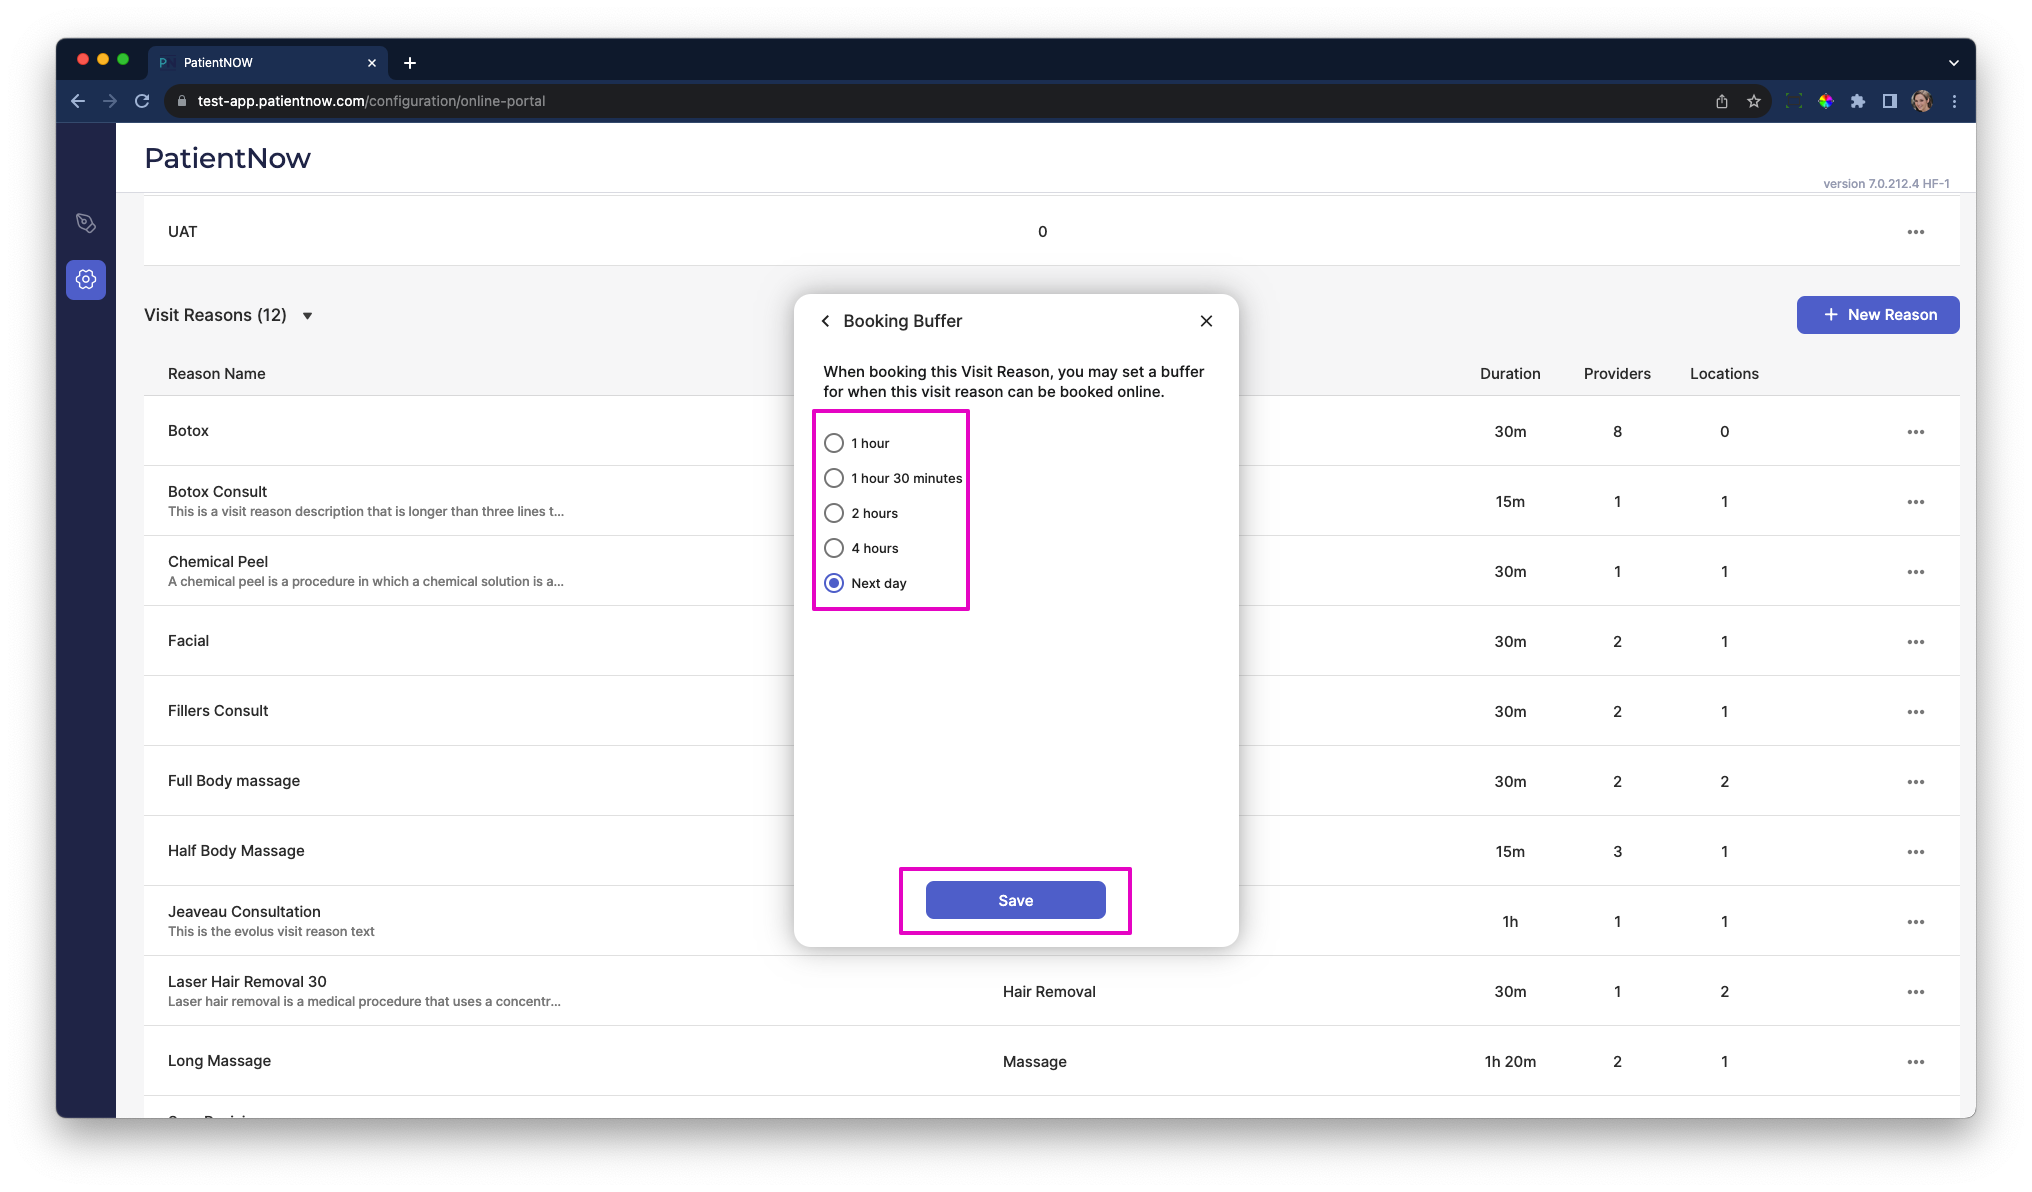Bookmark page with the star icon
This screenshot has height=1192, width=2032.
pos(1753,101)
